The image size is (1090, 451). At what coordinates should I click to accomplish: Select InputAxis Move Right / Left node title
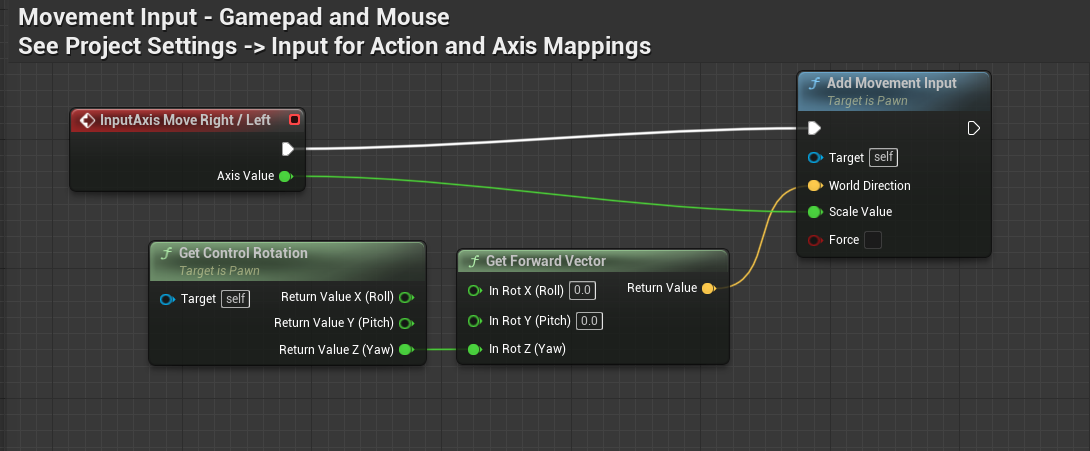[186, 120]
